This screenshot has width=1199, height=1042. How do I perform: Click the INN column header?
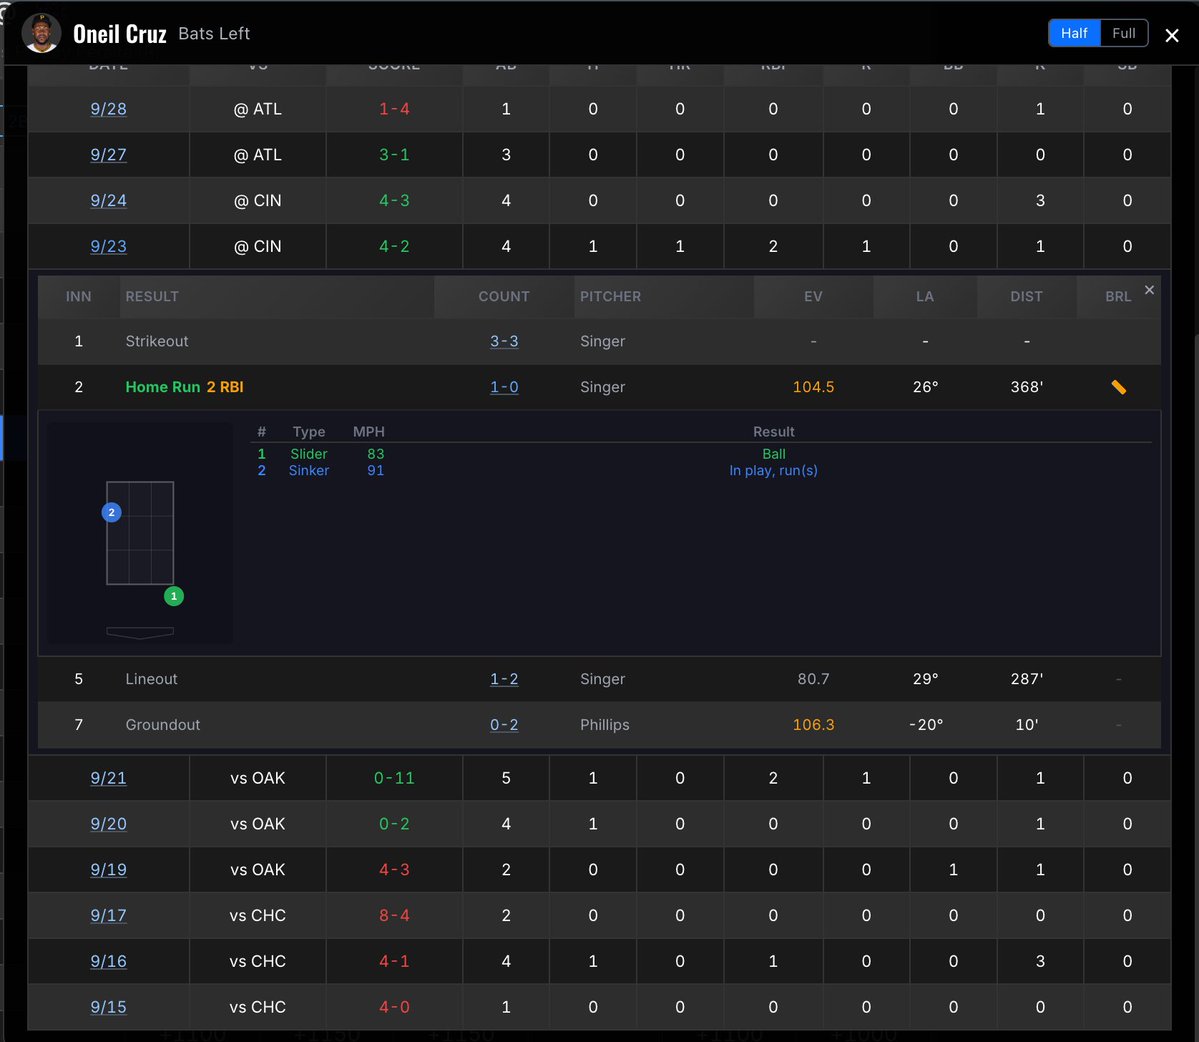(78, 297)
